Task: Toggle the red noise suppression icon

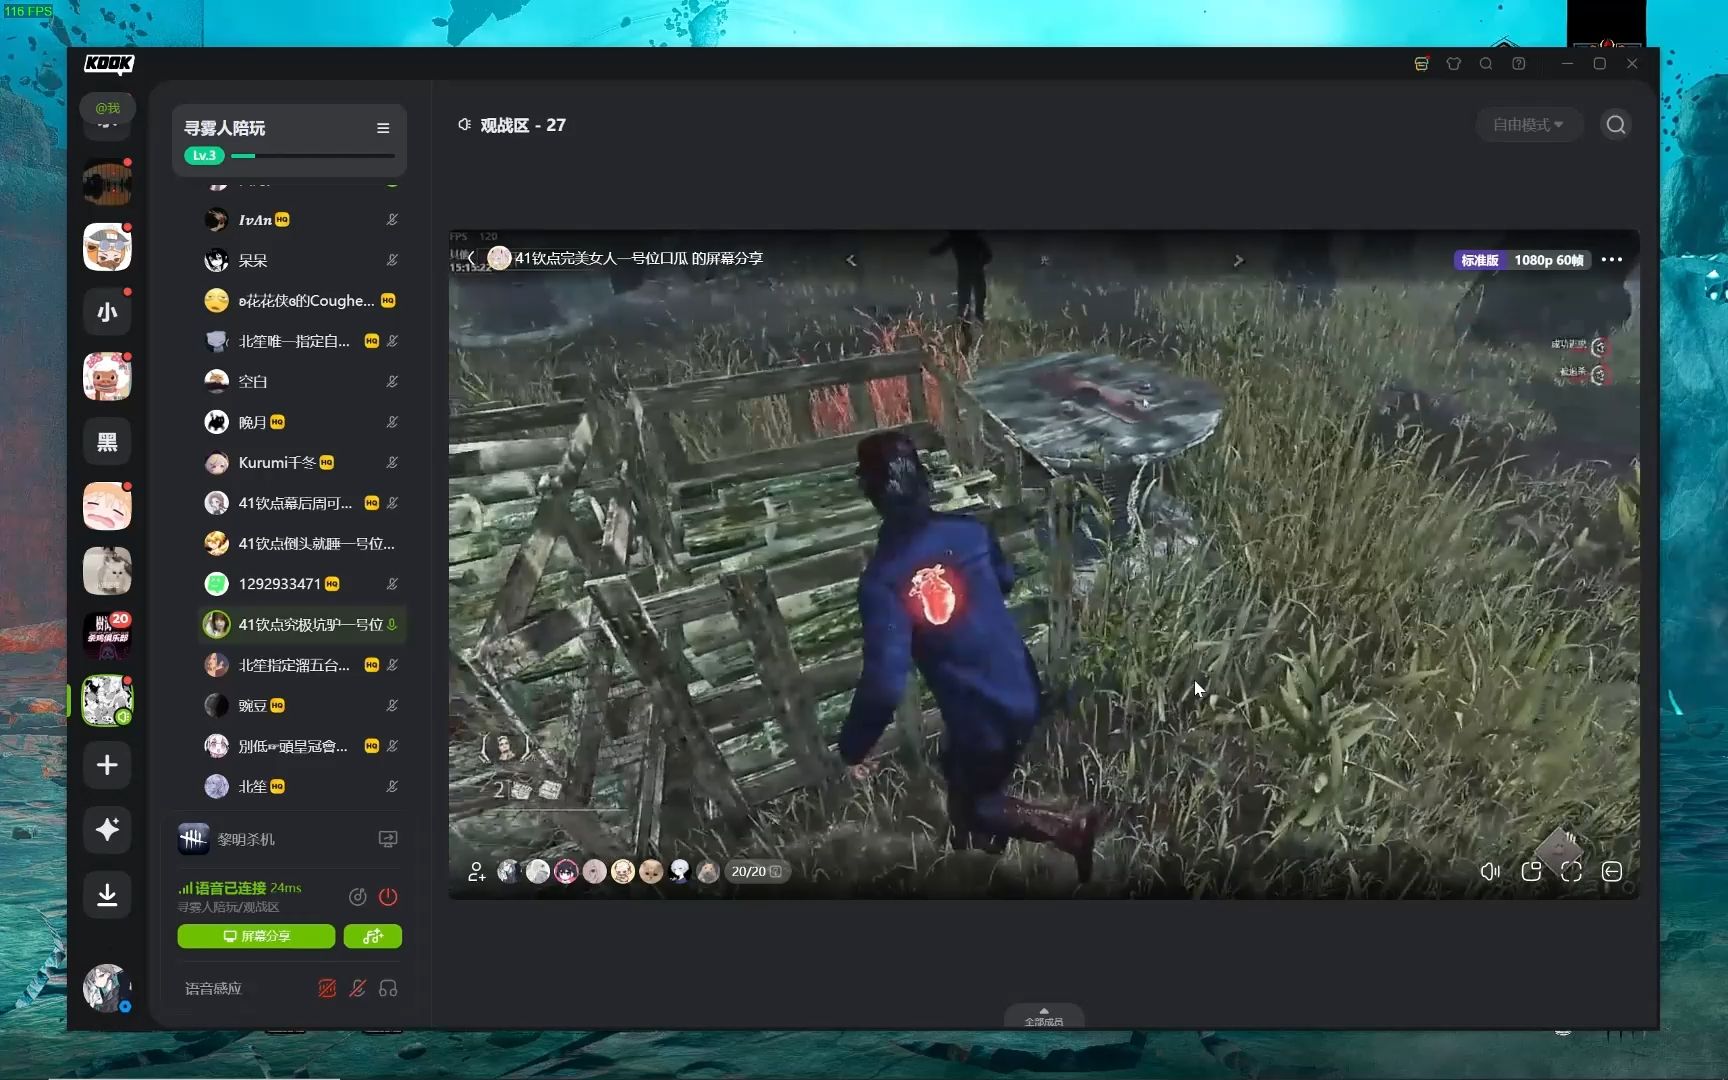Action: point(327,989)
